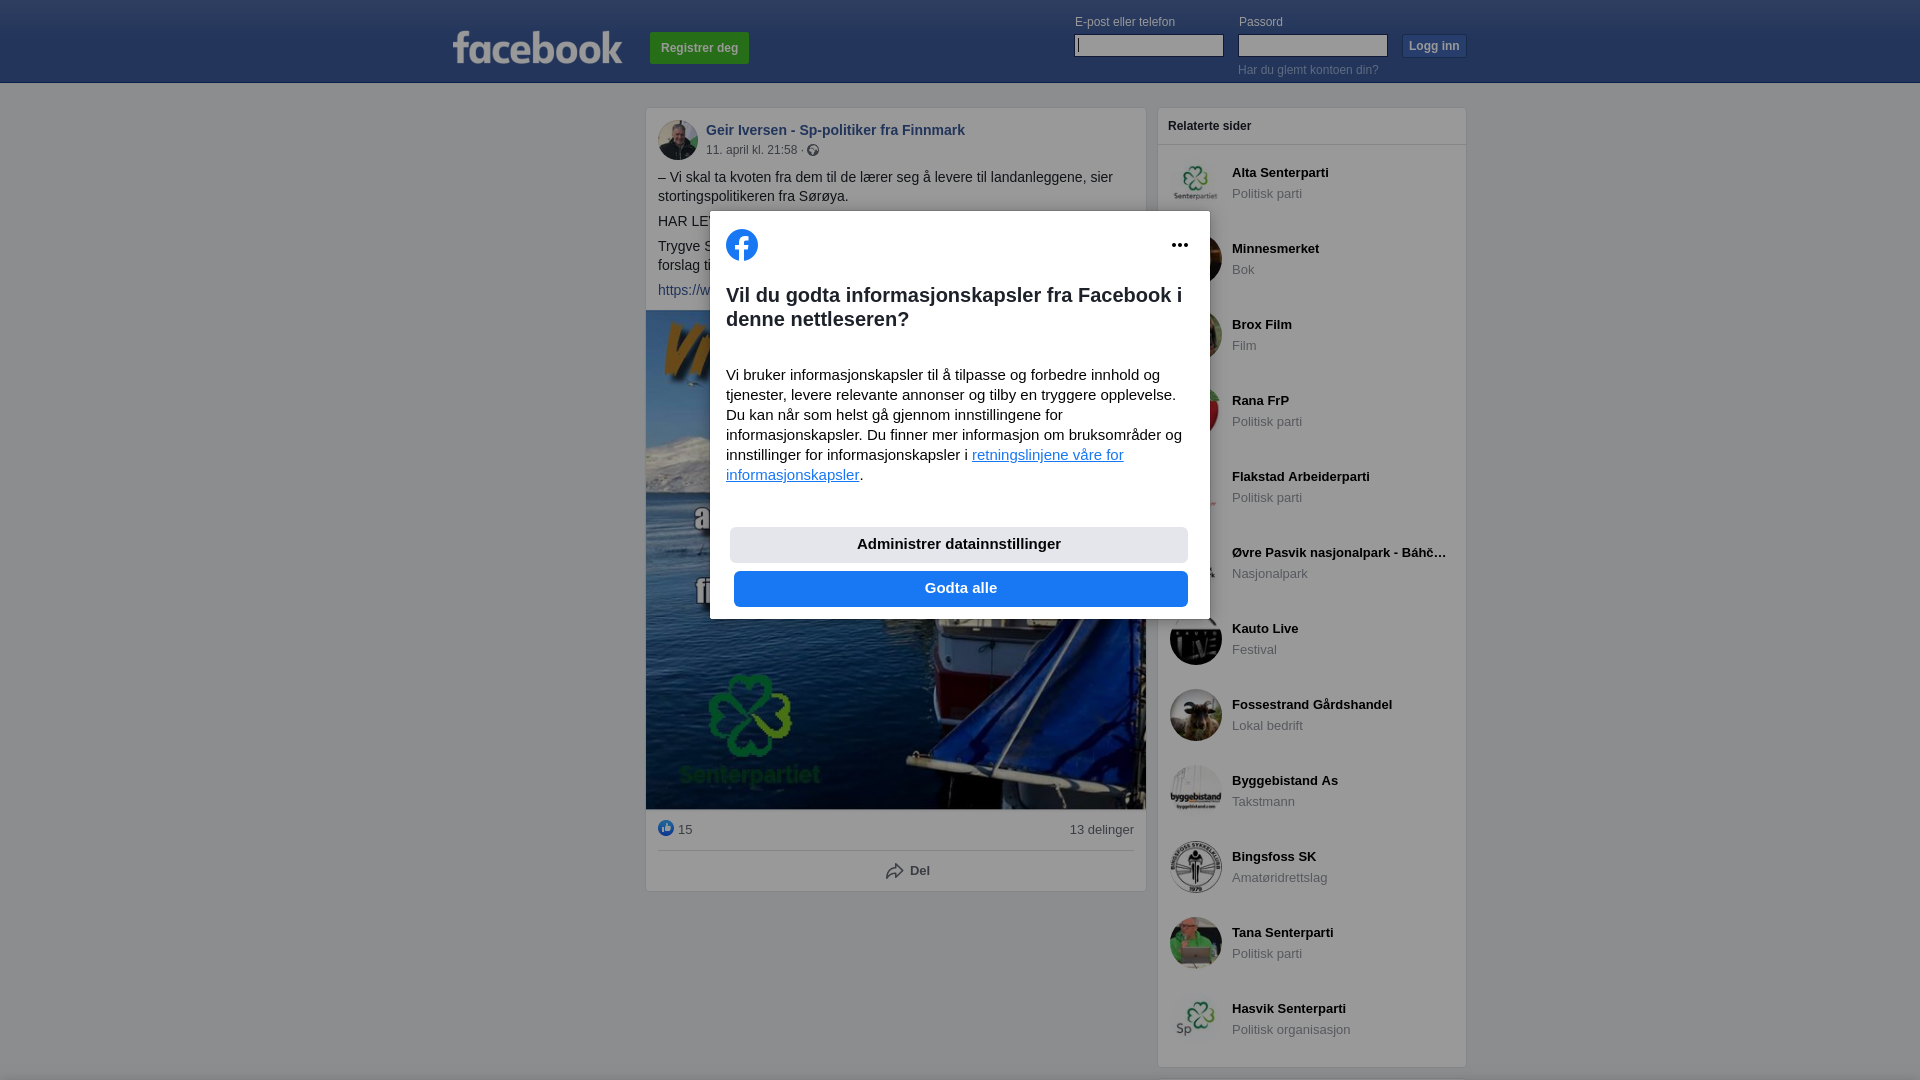Click the like thumbs-up reaction icon
The height and width of the screenshot is (1080, 1920).
point(666,828)
